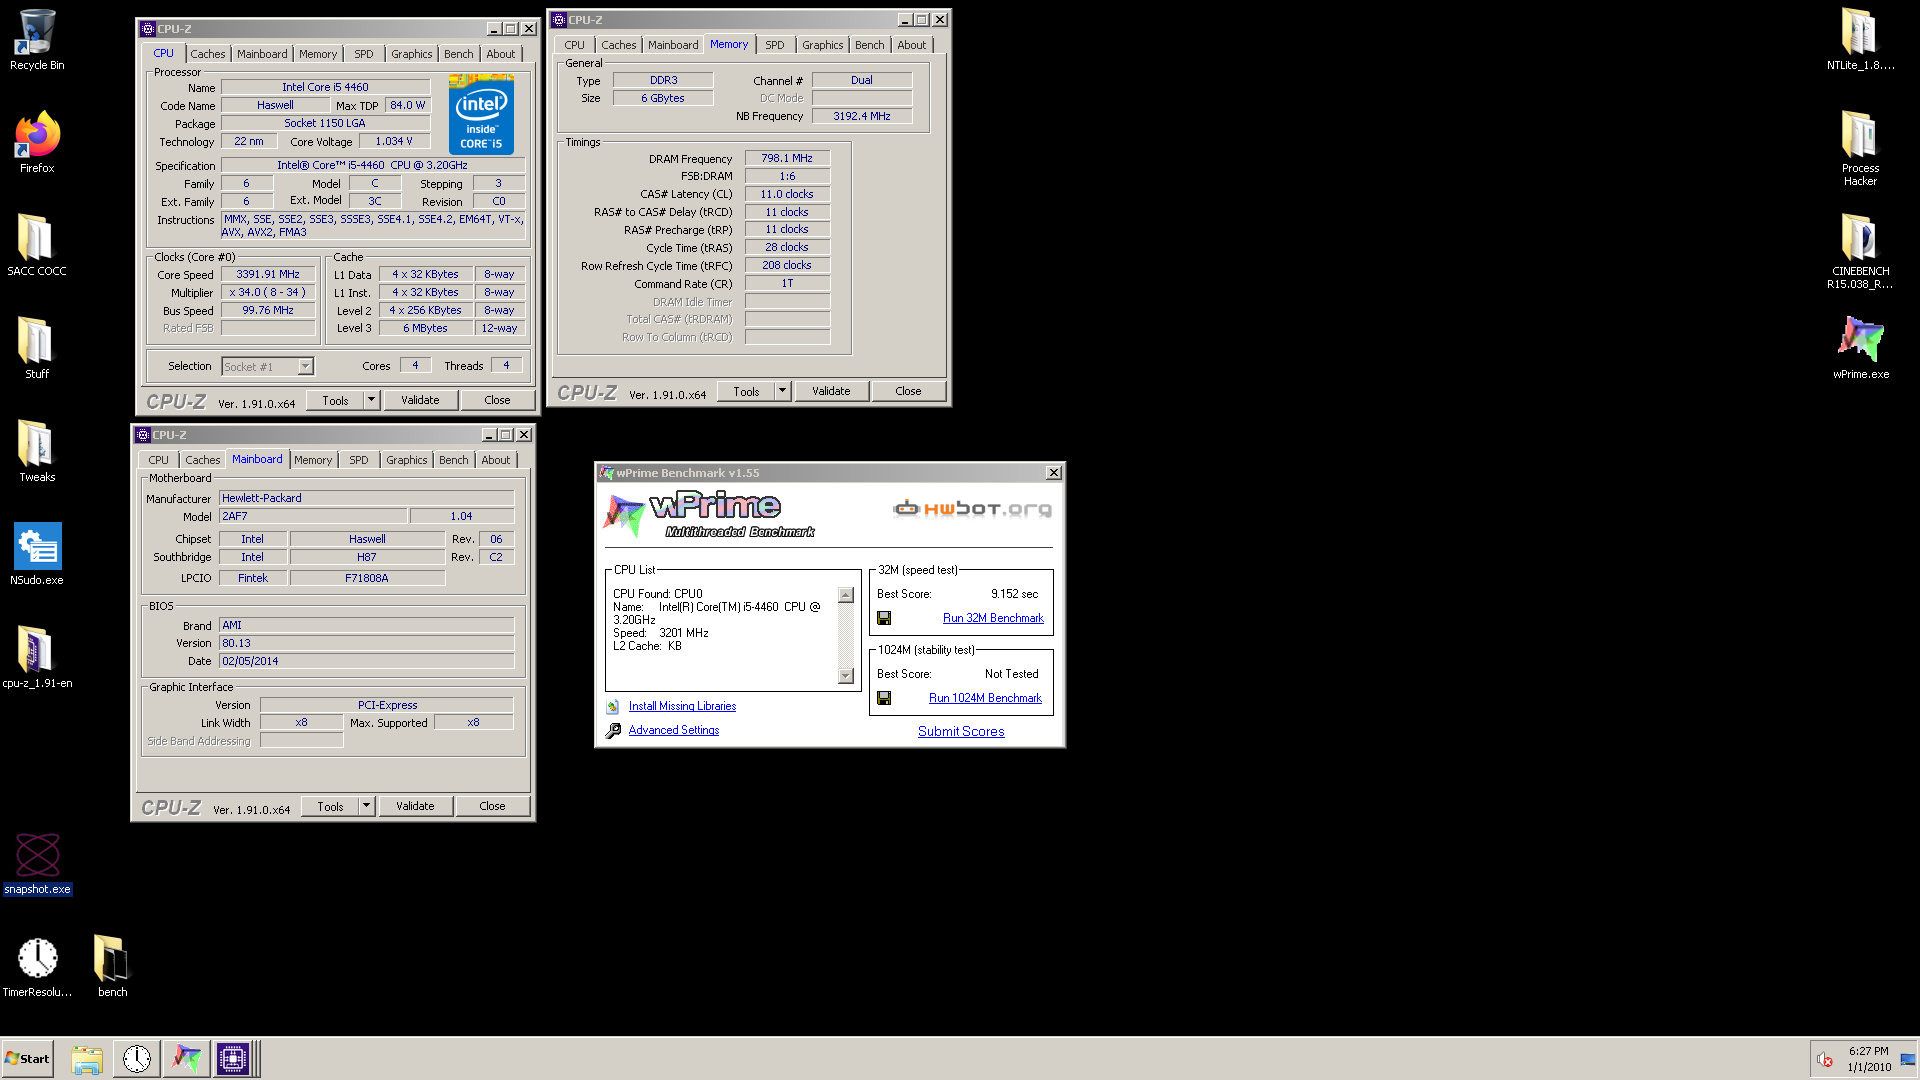Click the save icon for 1024M score
Image resolution: width=1920 pixels, height=1080 pixels.
click(884, 699)
